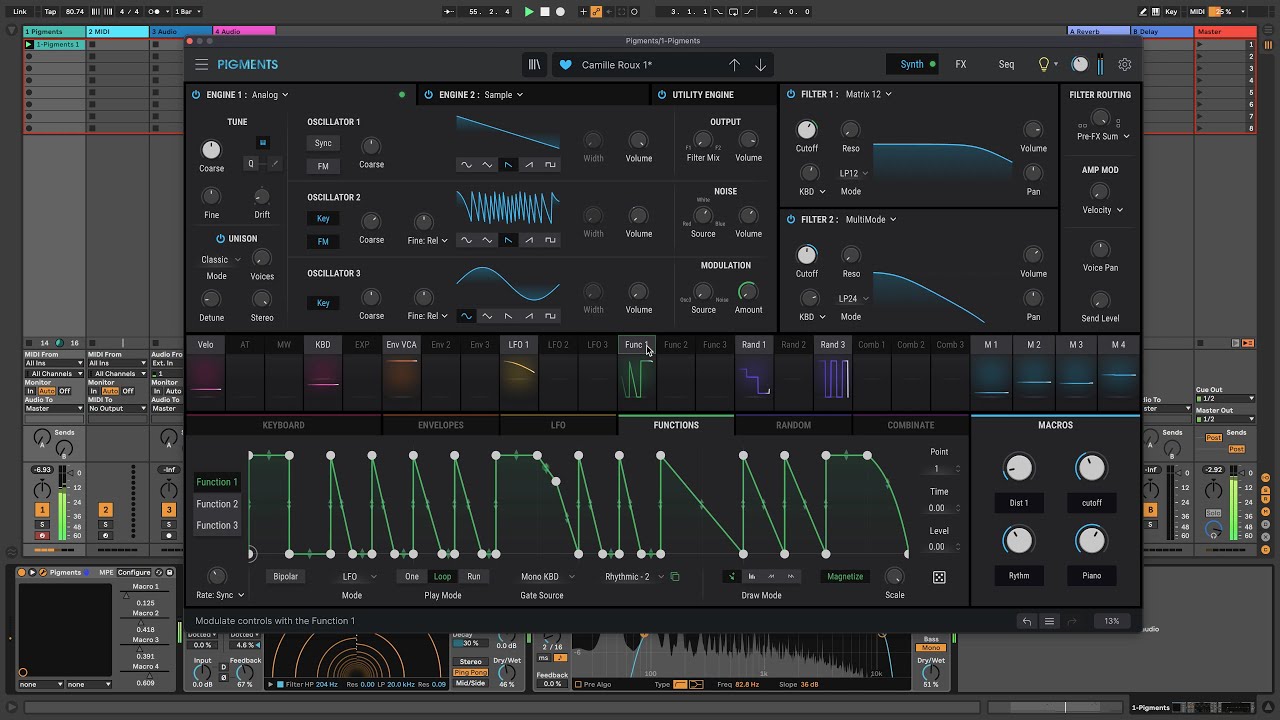Select the third Draw Mode icon
The image size is (1280, 720).
tap(771, 576)
